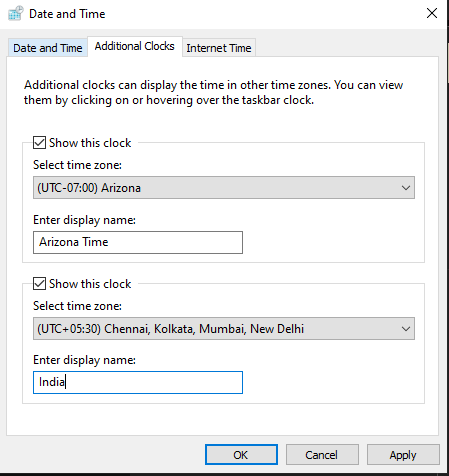The height and width of the screenshot is (476, 449).
Task: Click Enter display name label above India
Action: pos(84,360)
